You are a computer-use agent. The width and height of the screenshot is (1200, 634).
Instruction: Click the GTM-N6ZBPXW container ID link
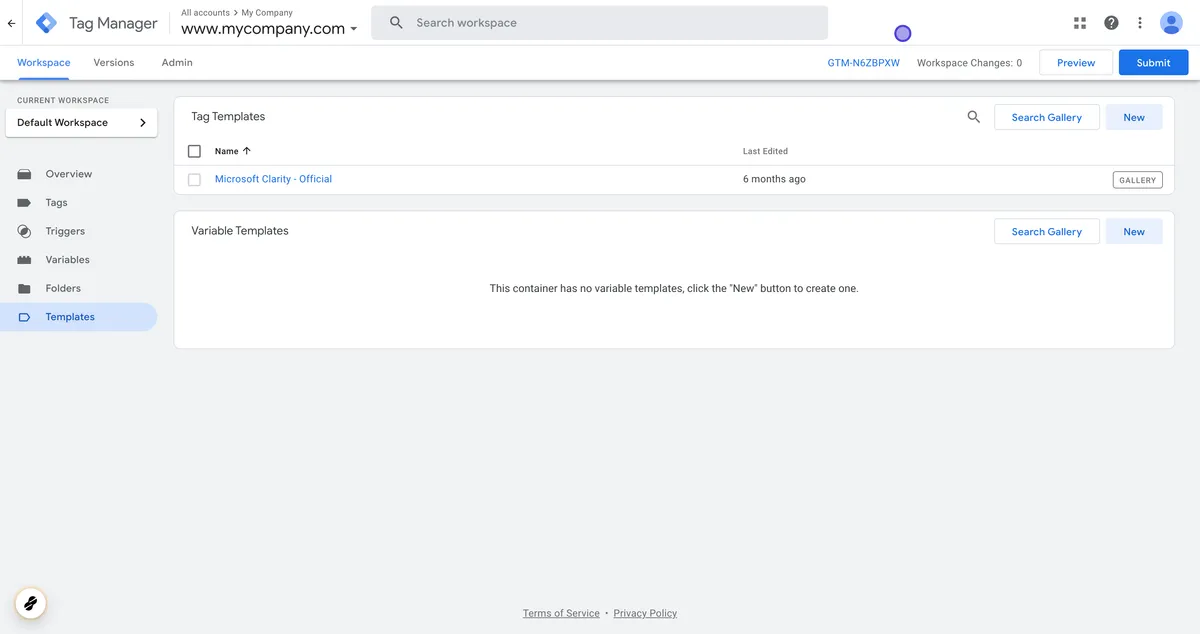[x=863, y=62]
